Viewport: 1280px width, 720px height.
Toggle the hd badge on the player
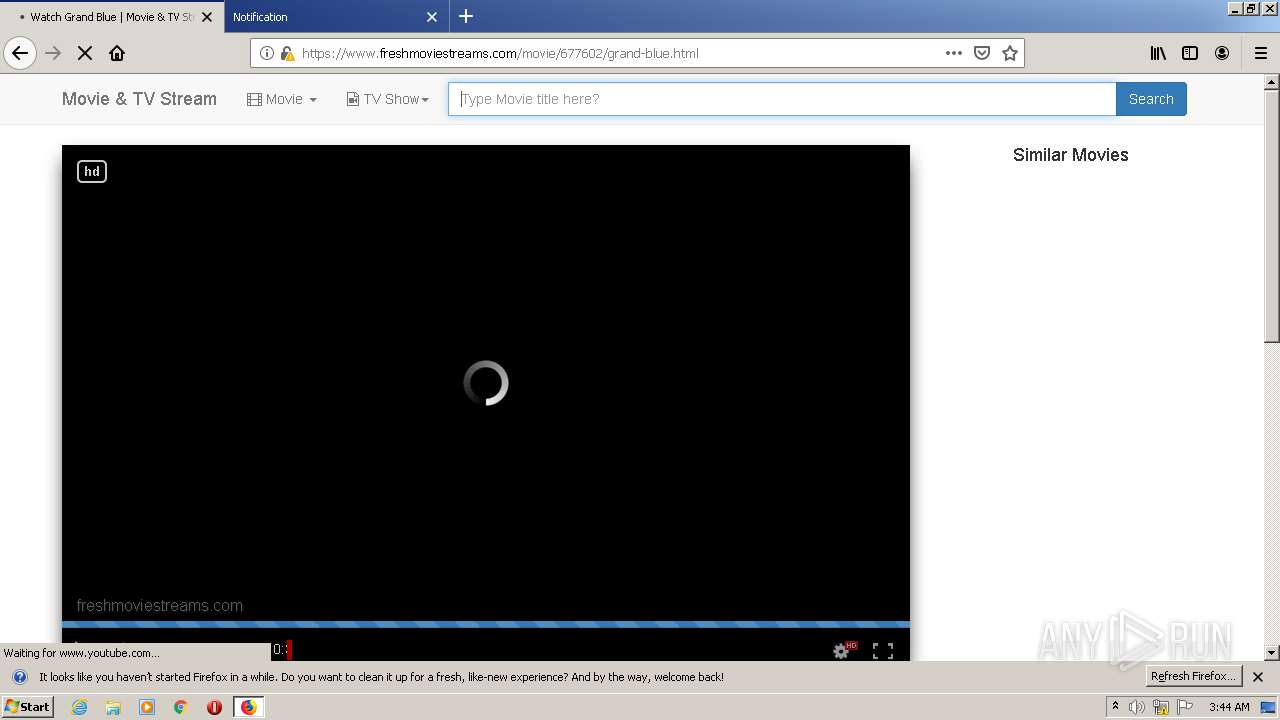pos(92,171)
